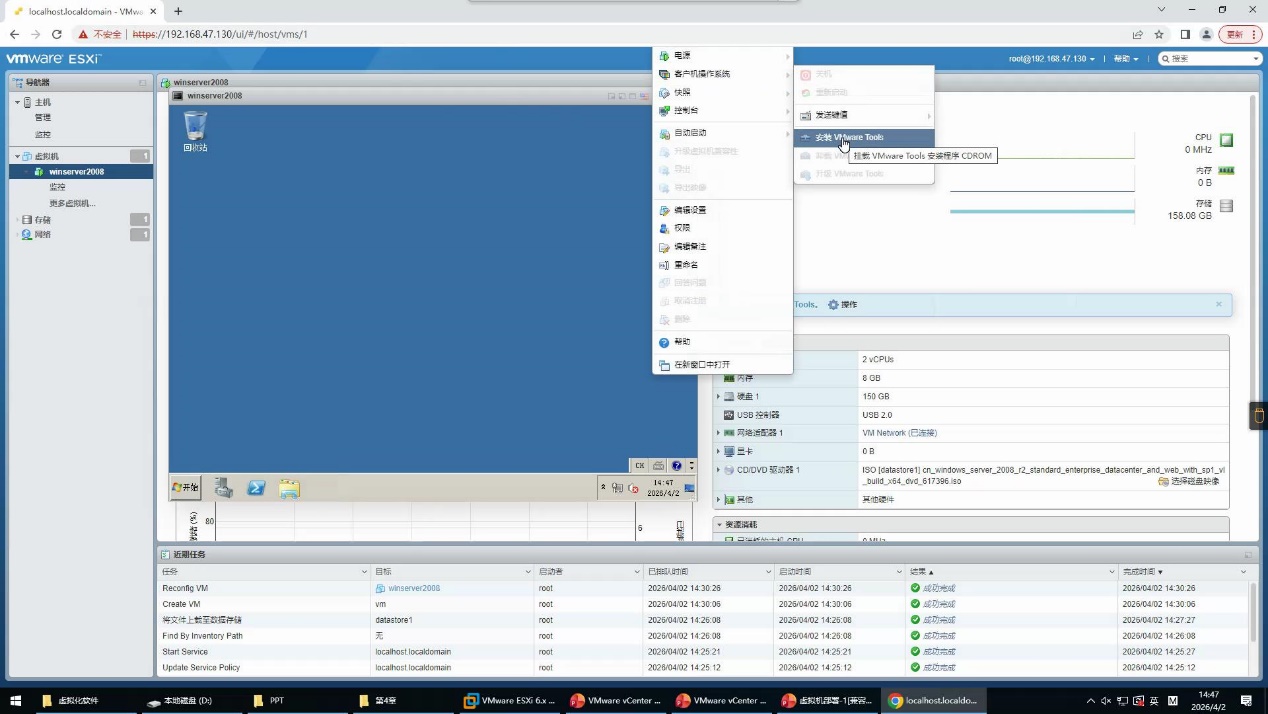The image size is (1268, 714).
Task: Click the console keyboard icon
Action: (x=658, y=466)
